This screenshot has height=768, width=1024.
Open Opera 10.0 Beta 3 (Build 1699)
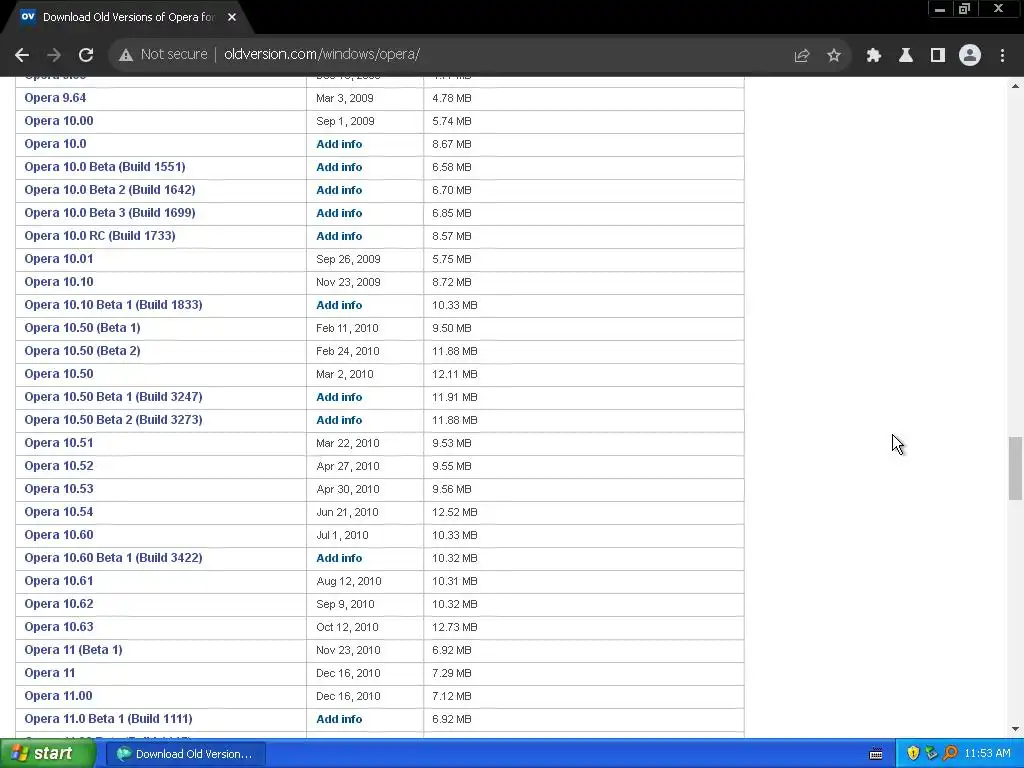[x=110, y=213]
